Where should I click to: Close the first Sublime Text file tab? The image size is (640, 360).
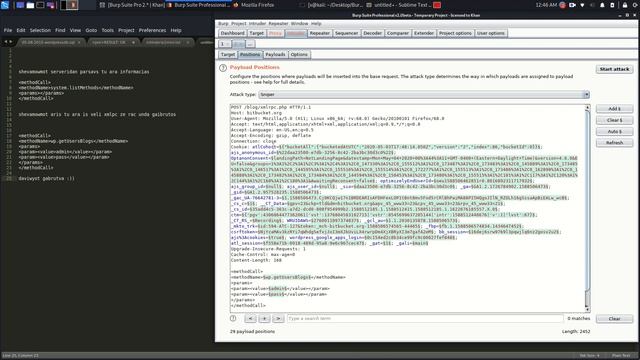click(x=79, y=42)
